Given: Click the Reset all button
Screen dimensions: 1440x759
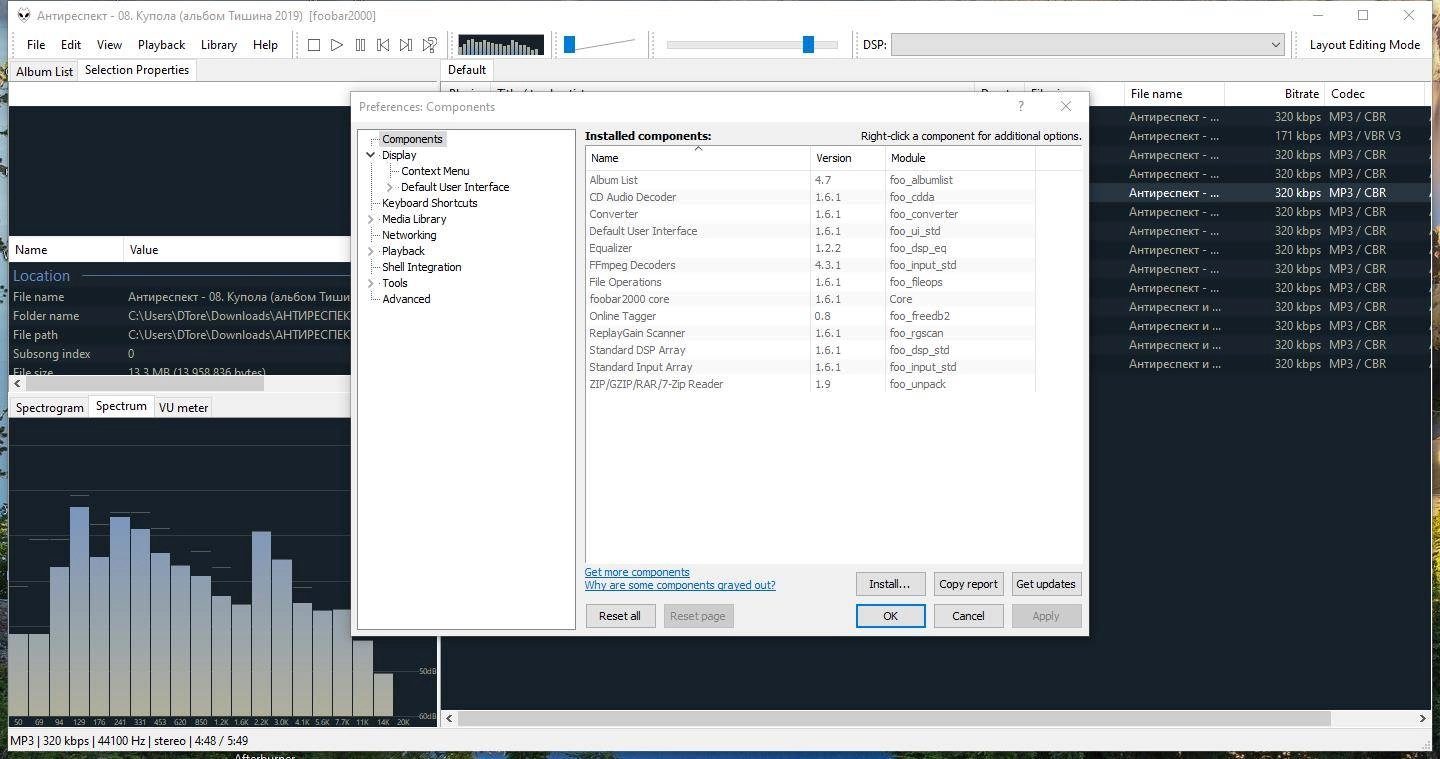Looking at the screenshot, I should (x=620, y=616).
